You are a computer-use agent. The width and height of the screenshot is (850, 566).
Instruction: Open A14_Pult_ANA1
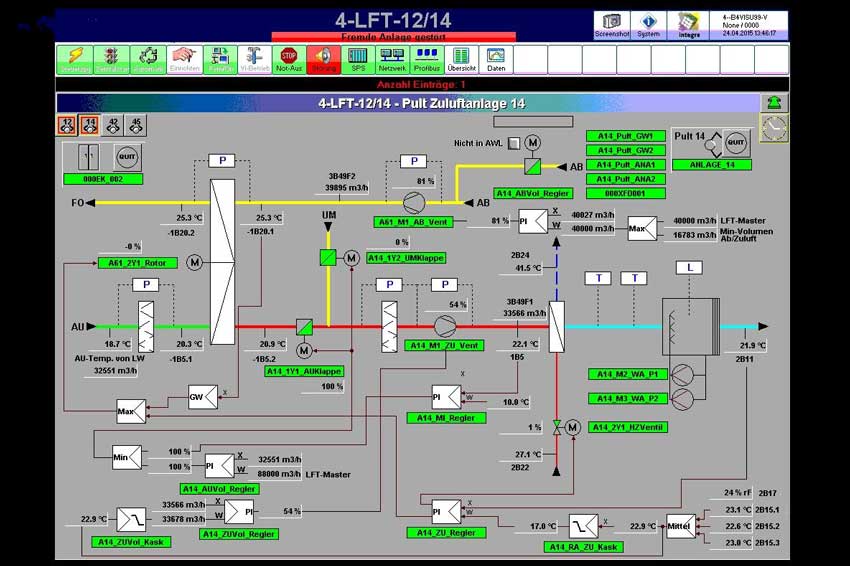[626, 164]
